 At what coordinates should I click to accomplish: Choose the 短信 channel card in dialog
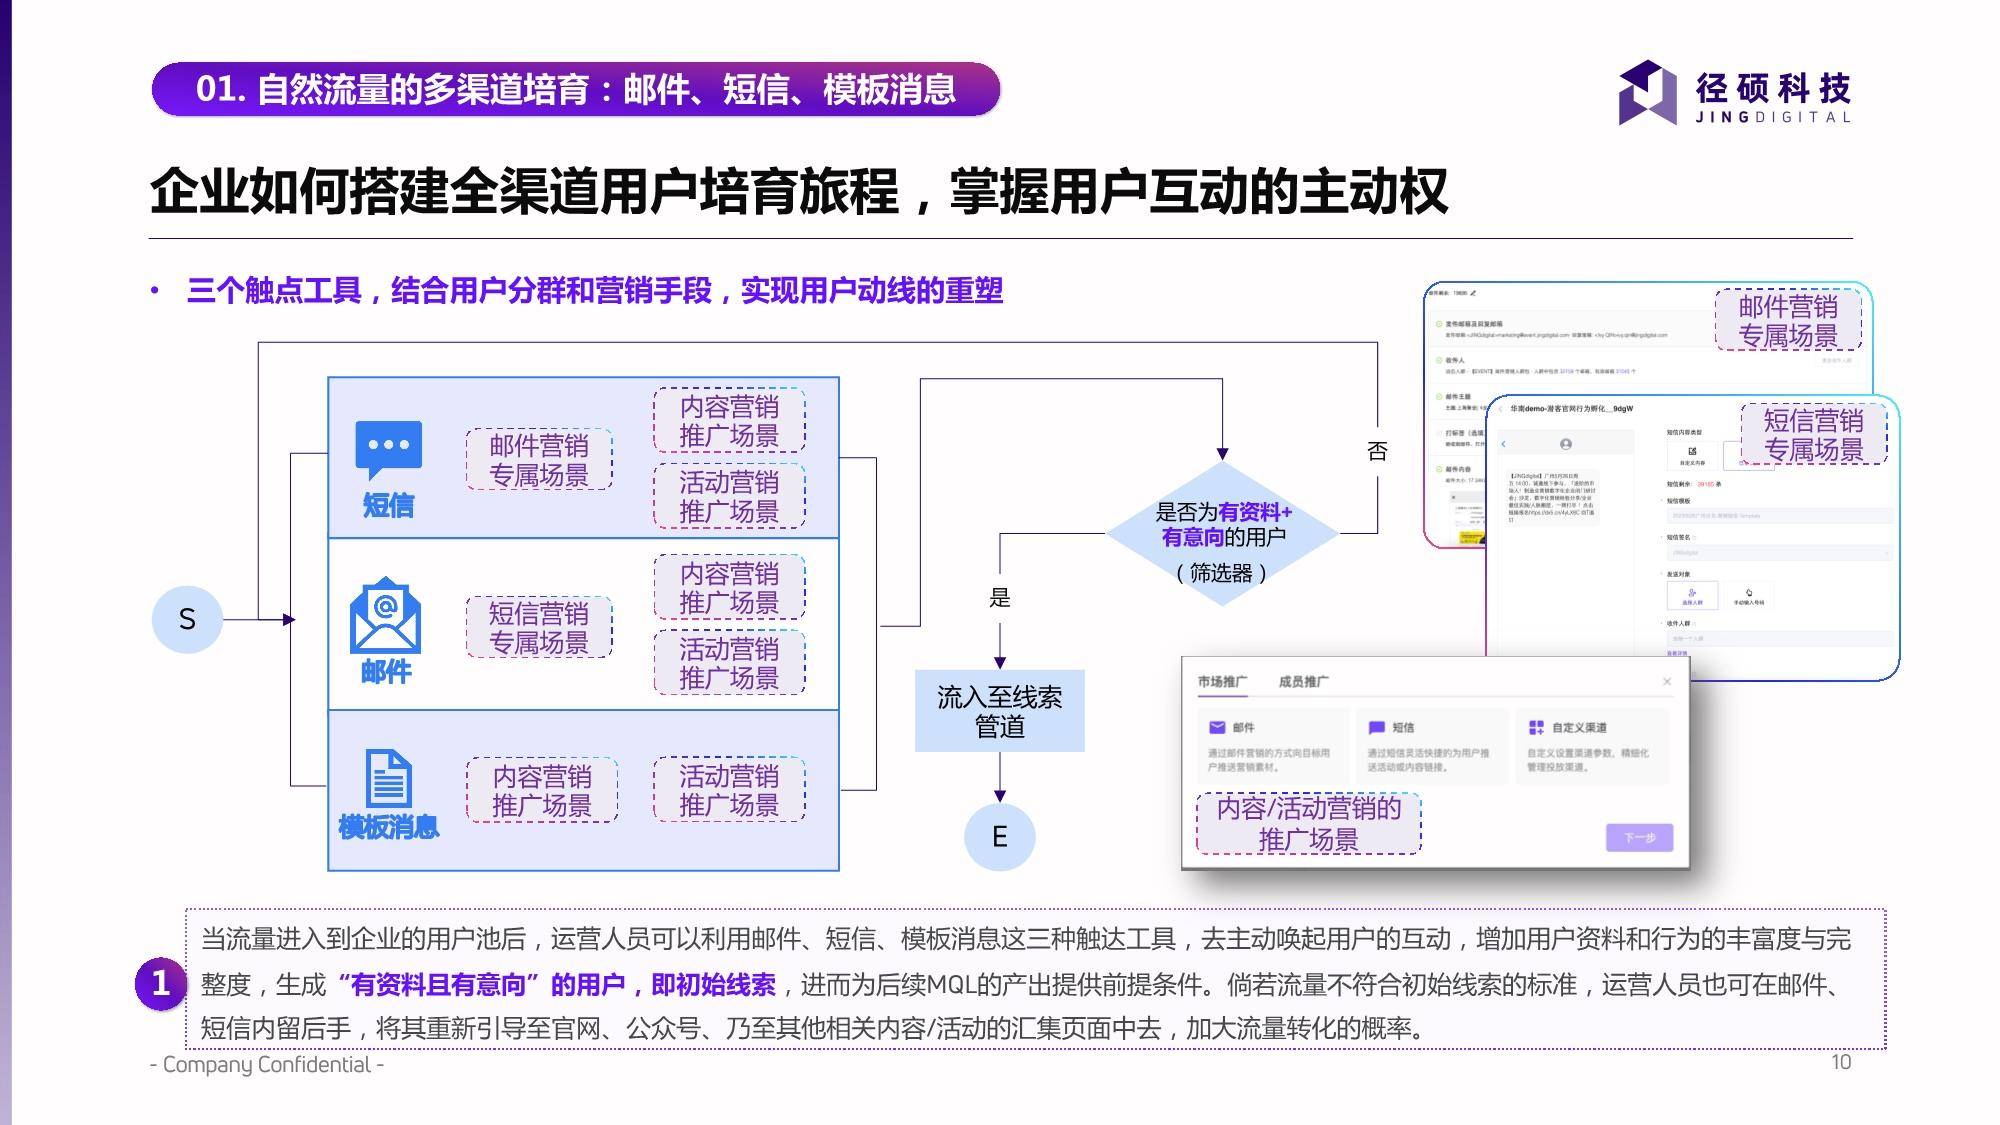[1432, 746]
